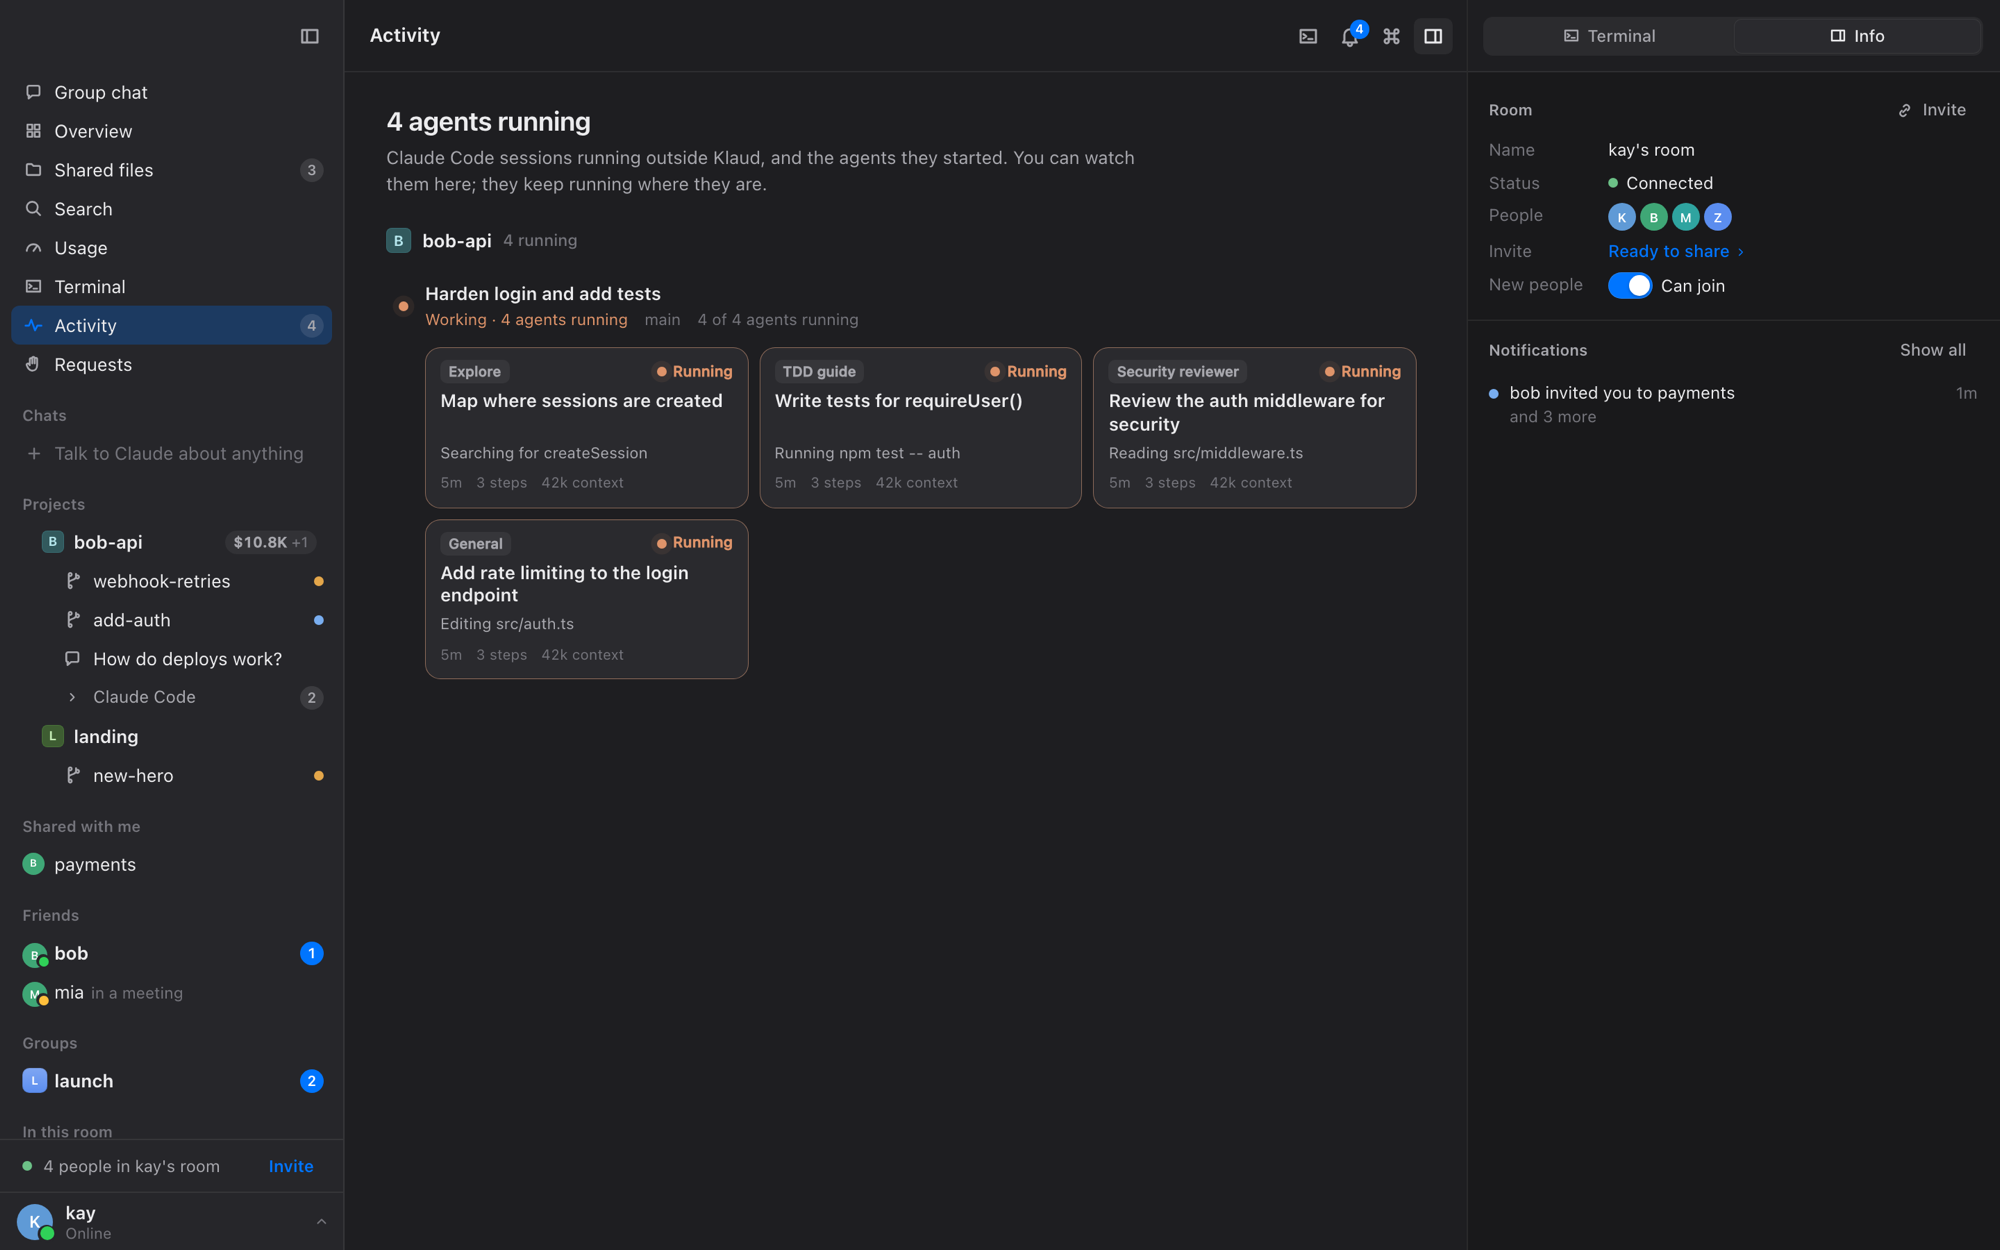The height and width of the screenshot is (1250, 2000).
Task: Open the launch group
Action: point(171,1081)
